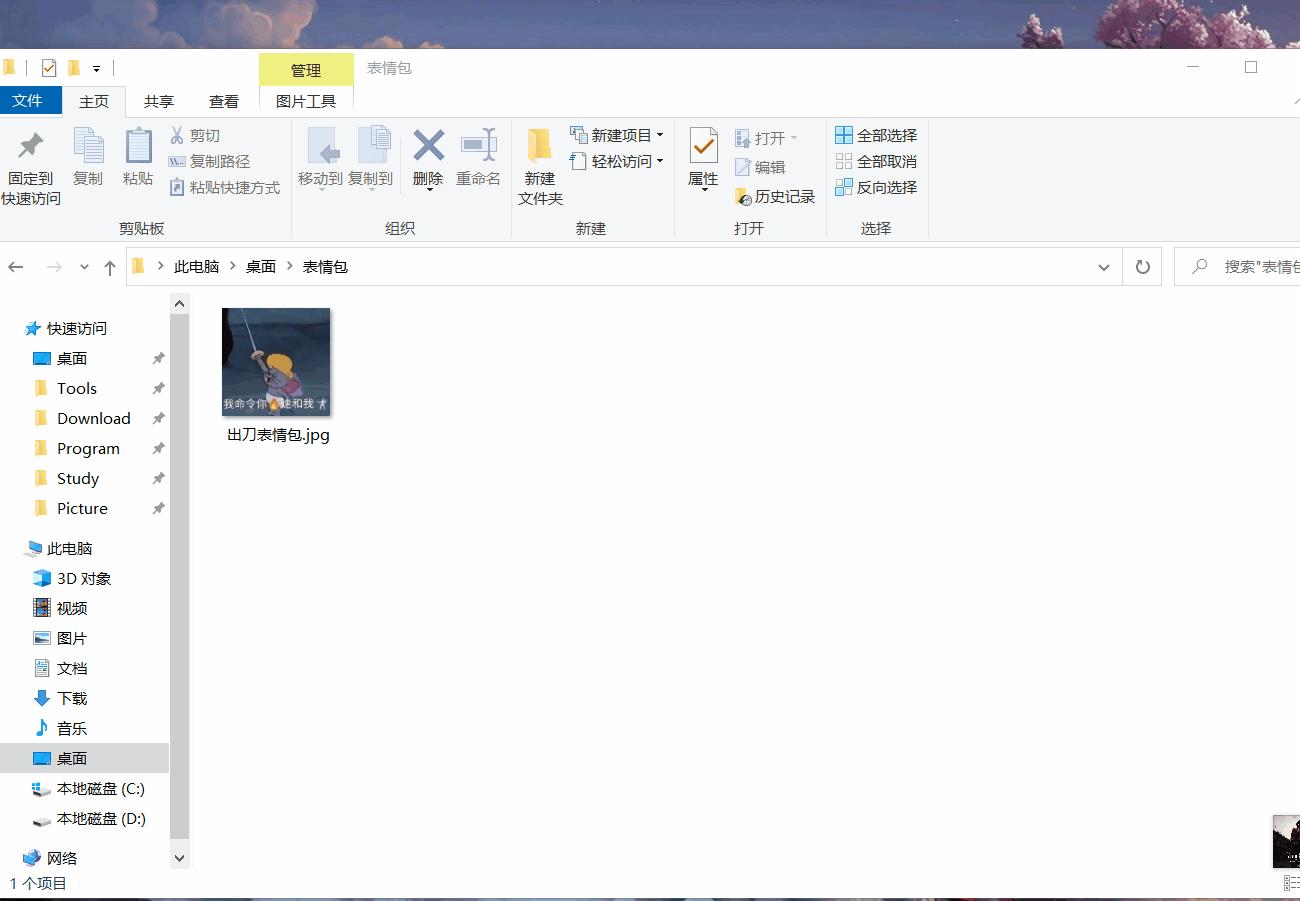Navigate up one folder level
Screen dimensions: 1300x901
(110, 266)
